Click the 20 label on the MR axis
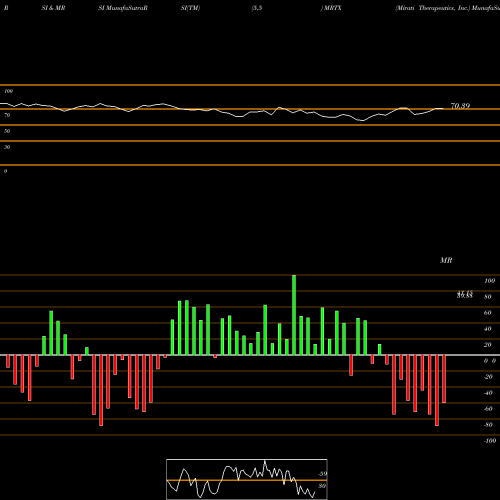The image size is (500, 500). pyautogui.click(x=488, y=345)
